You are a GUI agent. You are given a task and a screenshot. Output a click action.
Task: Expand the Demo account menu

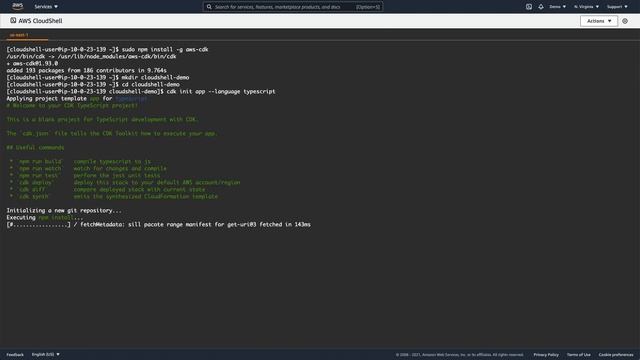[558, 7]
